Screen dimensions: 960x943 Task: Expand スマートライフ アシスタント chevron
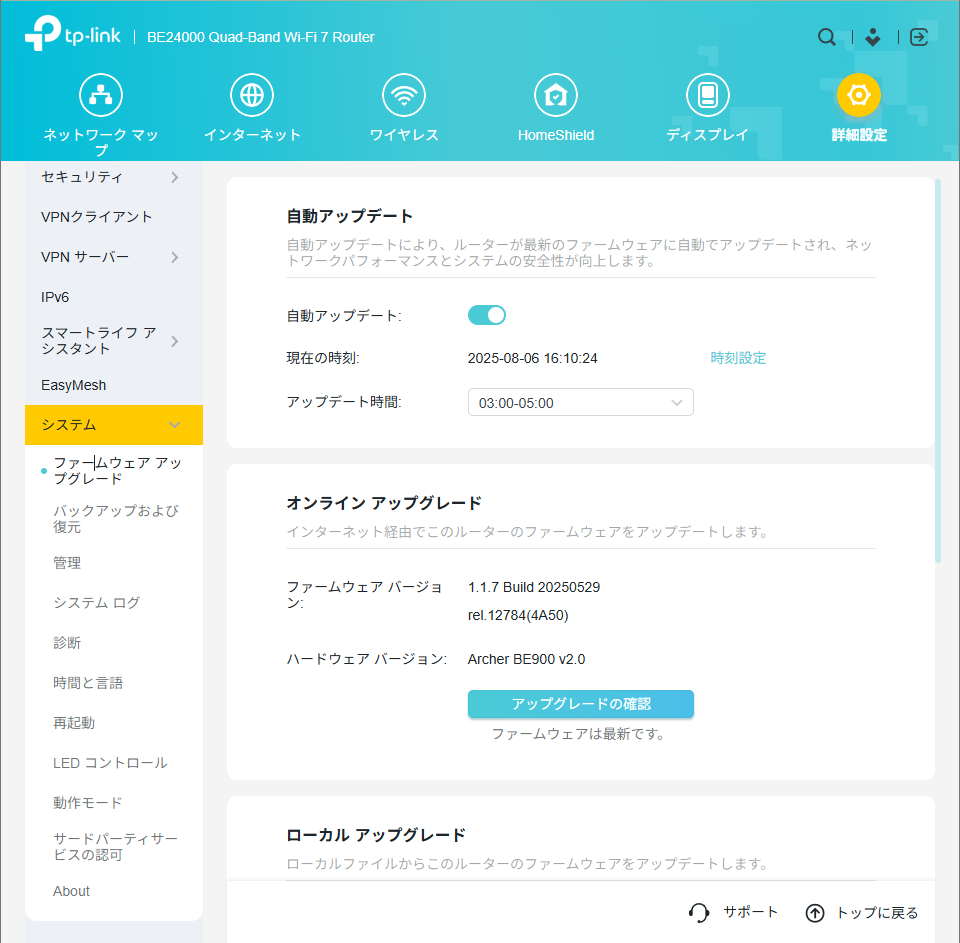[174, 341]
